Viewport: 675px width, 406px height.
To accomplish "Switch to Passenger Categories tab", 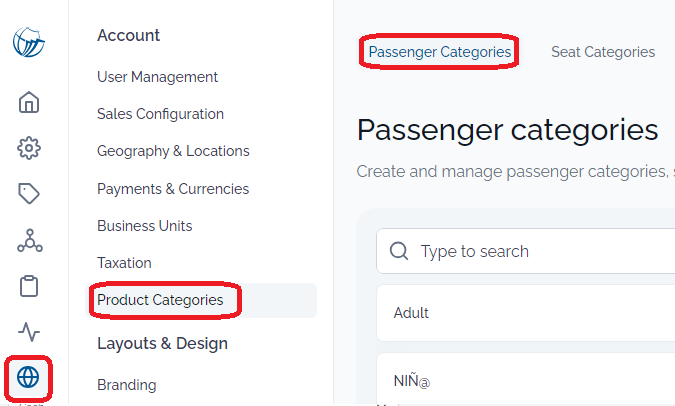I will [440, 52].
